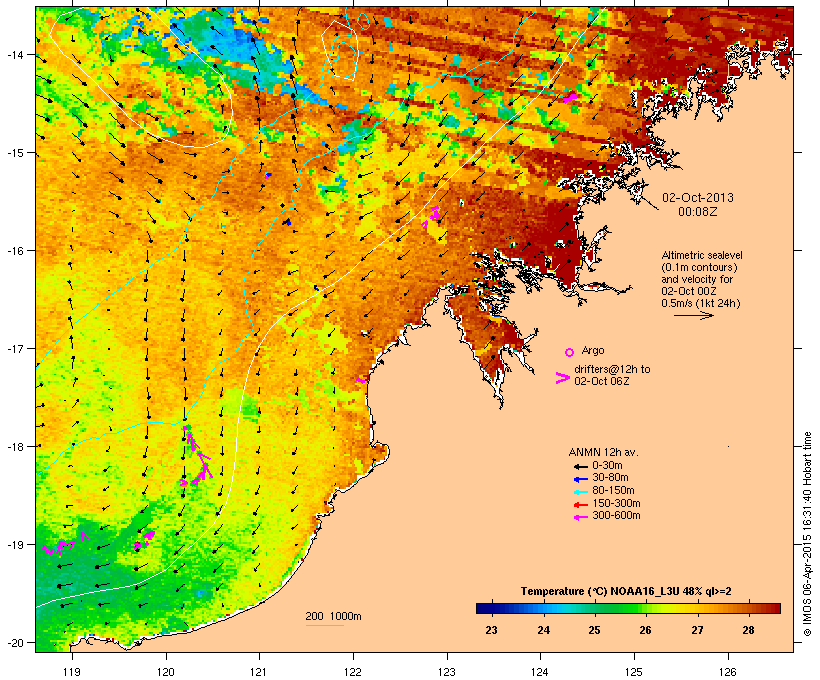820x680 pixels.
Task: Click the 0.5m/s velocity scale arrow
Action: (694, 315)
